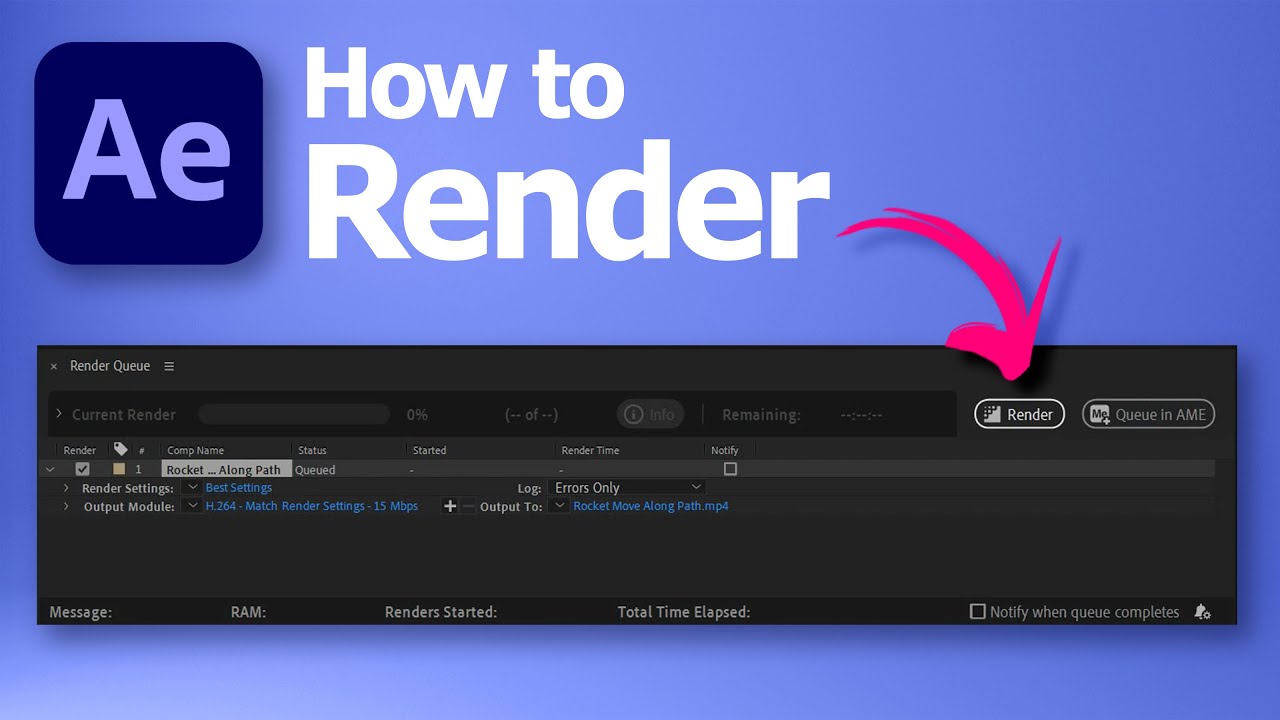
Task: Click the Status column header
Action: 312,450
